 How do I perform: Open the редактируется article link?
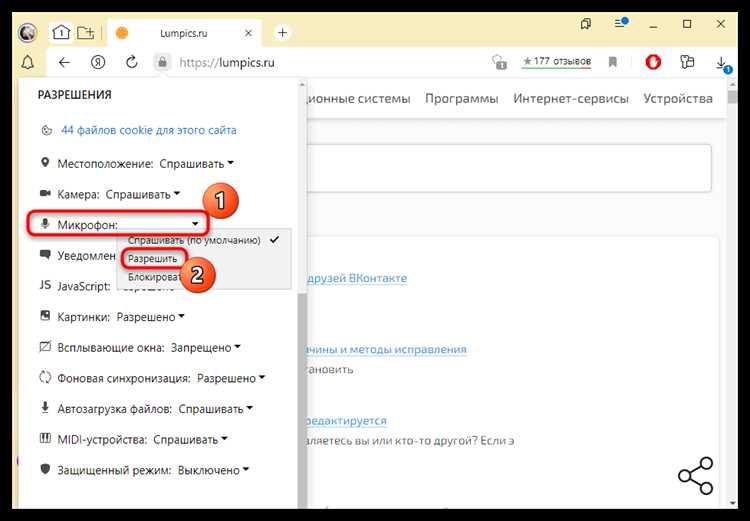pos(346,421)
